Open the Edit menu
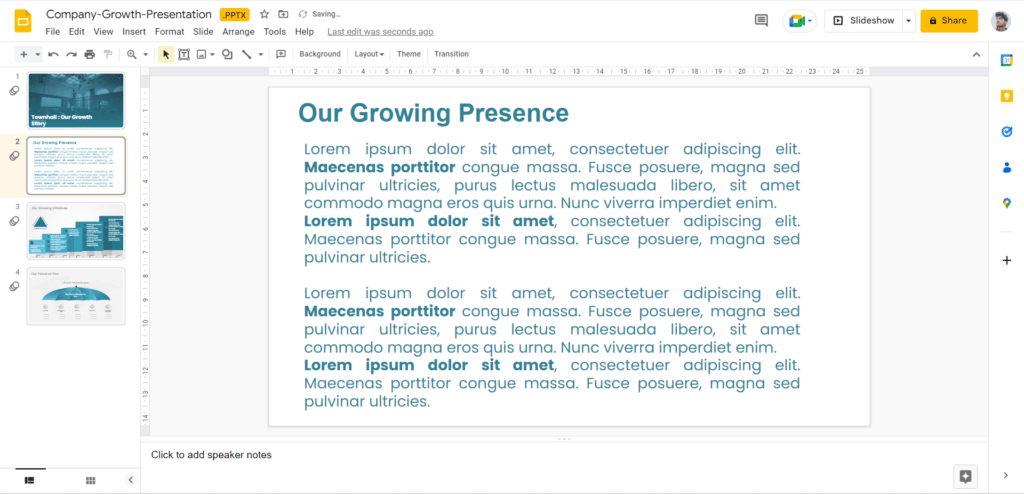Viewport: 1024px width, 494px height. coord(76,31)
